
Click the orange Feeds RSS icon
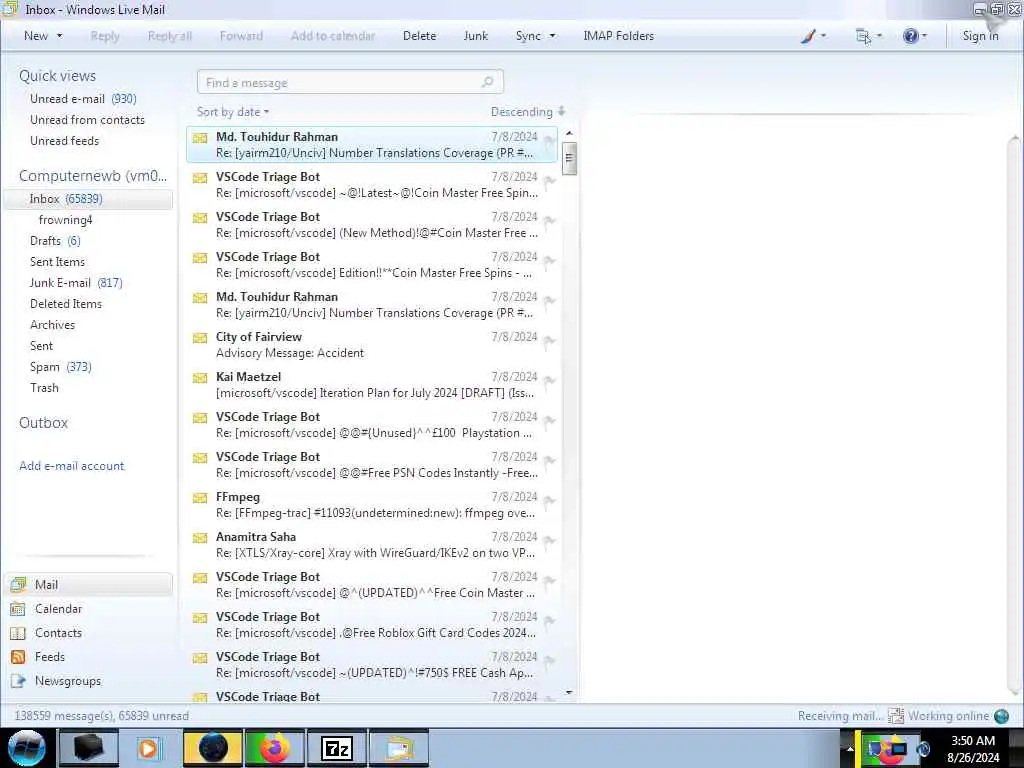(x=18, y=657)
